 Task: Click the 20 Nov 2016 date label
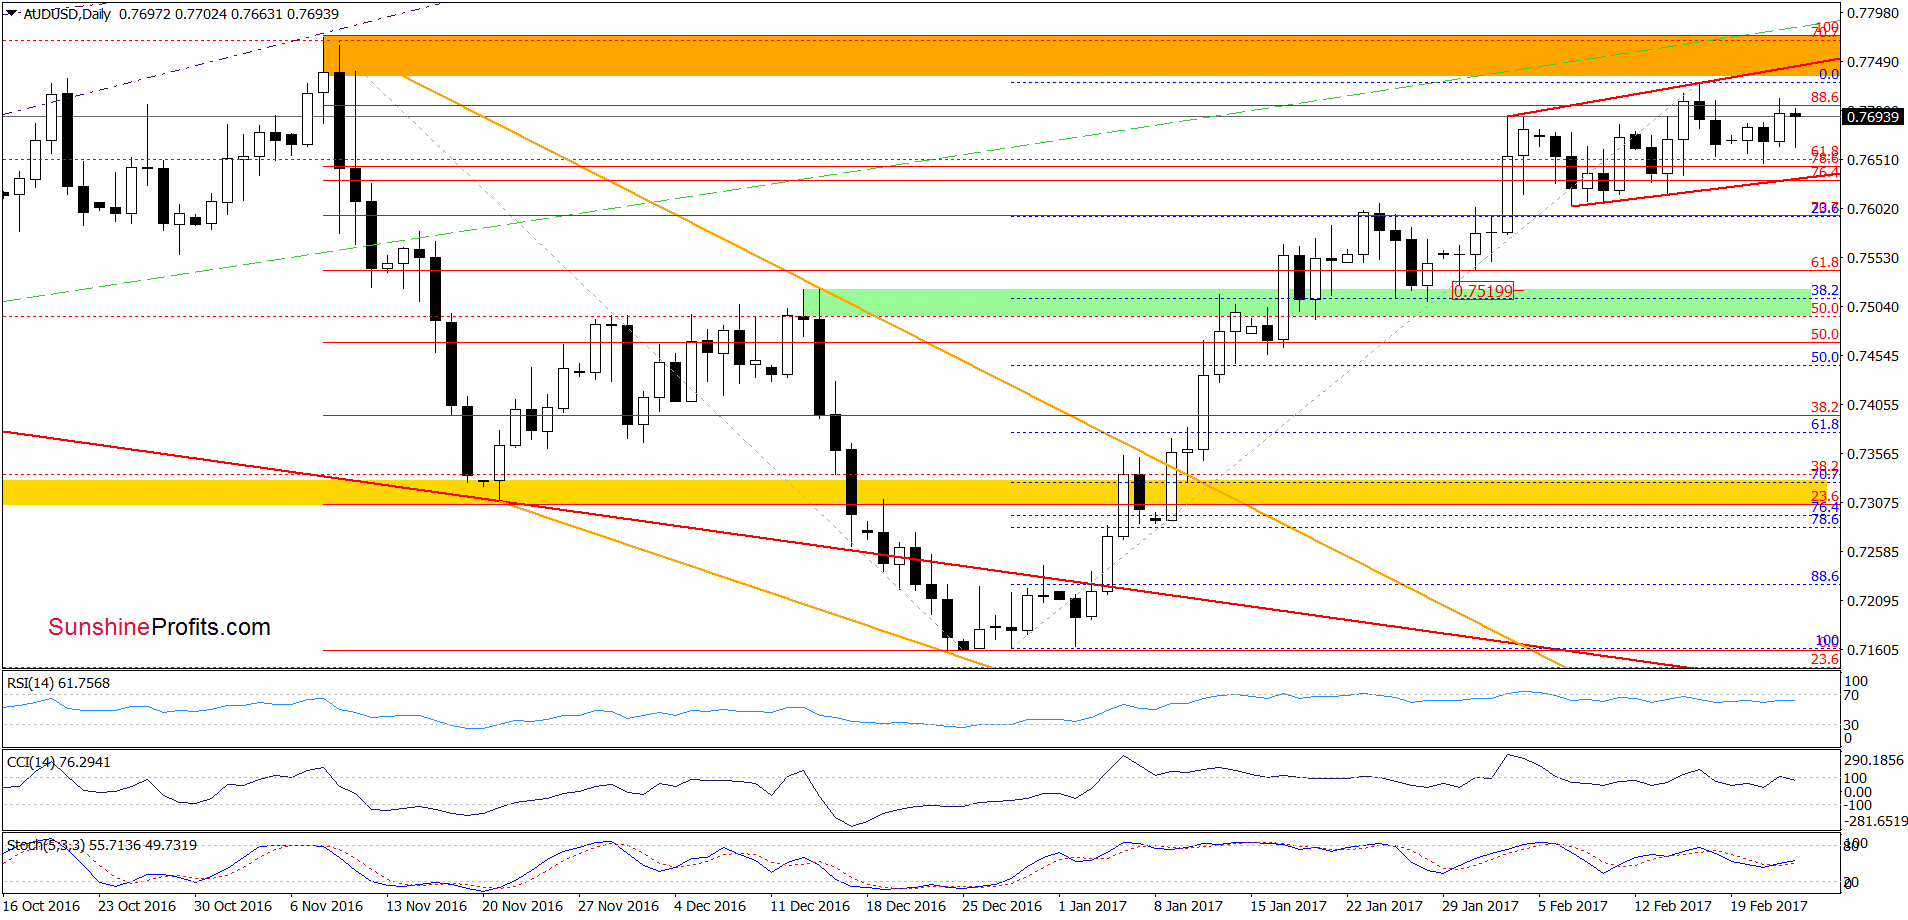coord(522,906)
